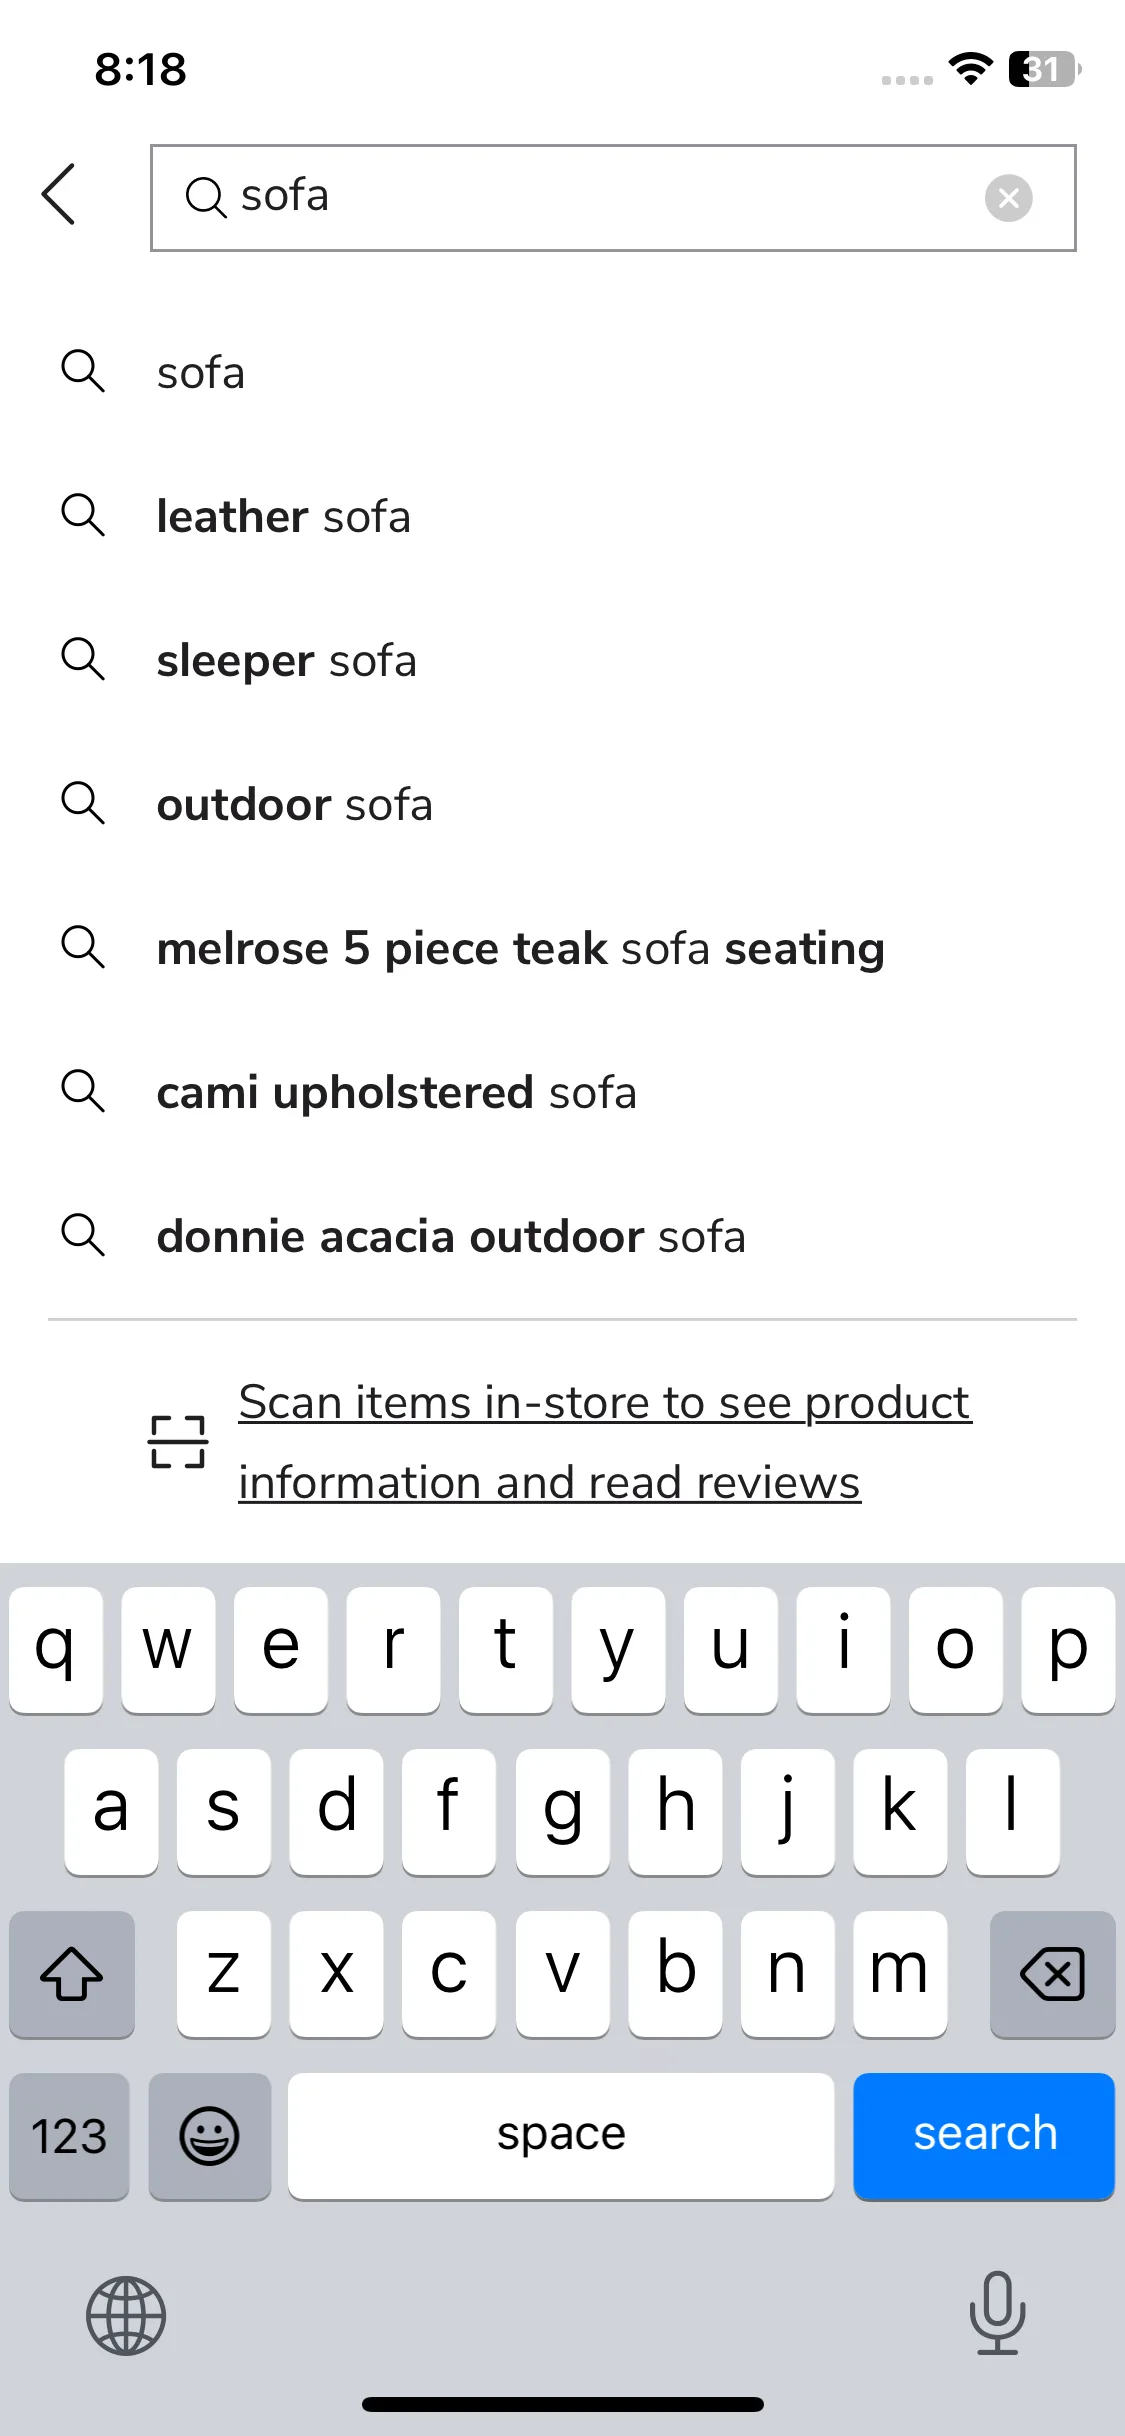Toggle the shift key
Image resolution: width=1125 pixels, height=2436 pixels.
click(72, 1974)
